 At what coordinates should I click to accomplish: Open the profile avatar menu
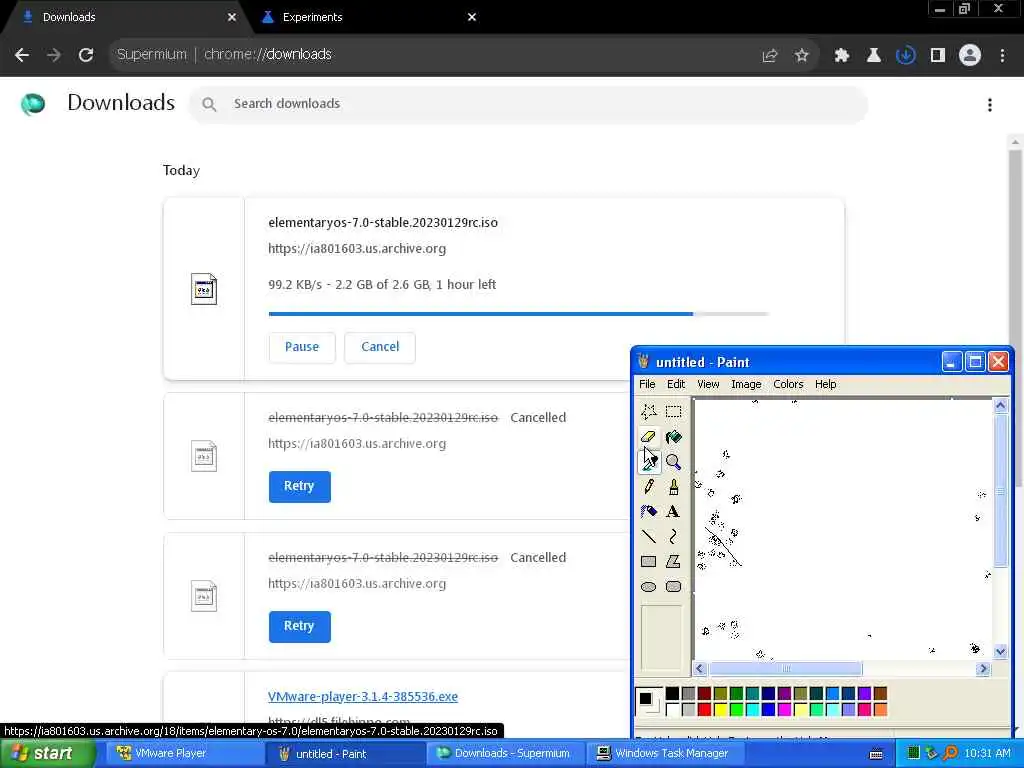970,56
